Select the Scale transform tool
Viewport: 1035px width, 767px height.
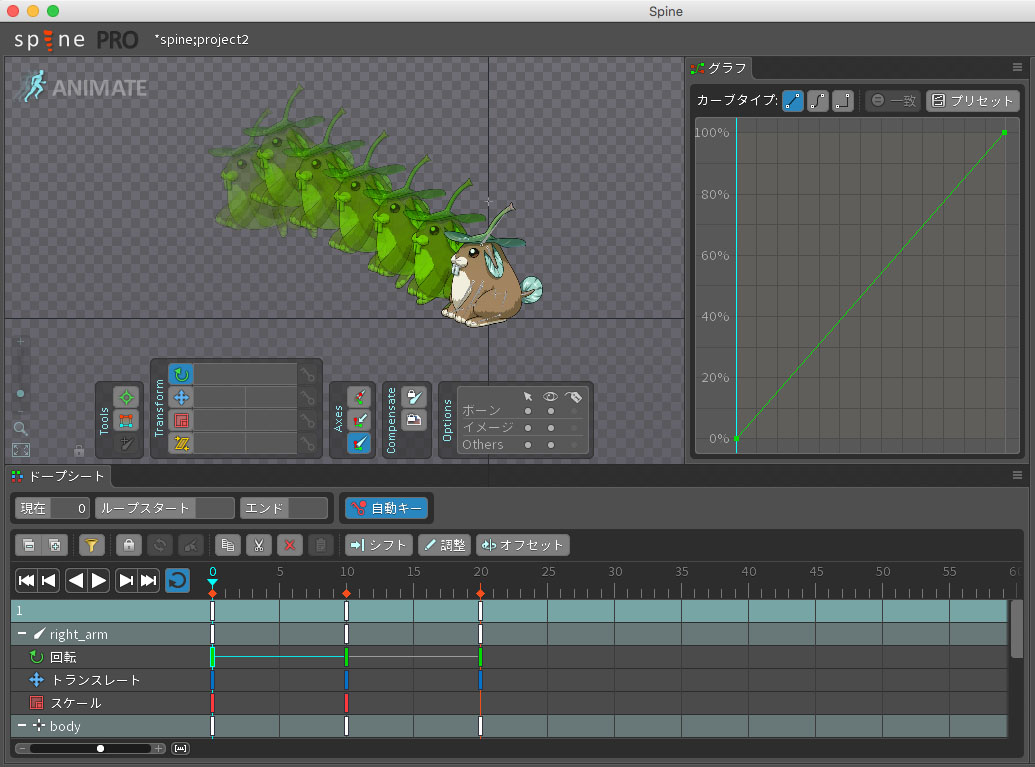click(181, 420)
